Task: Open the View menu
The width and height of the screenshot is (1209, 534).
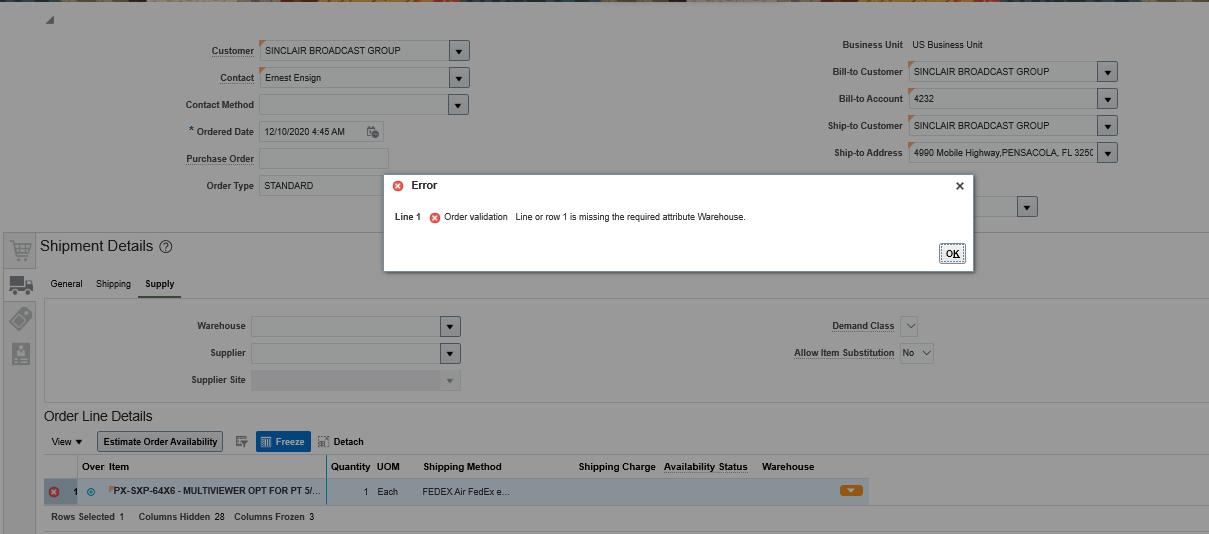Action: click(67, 442)
